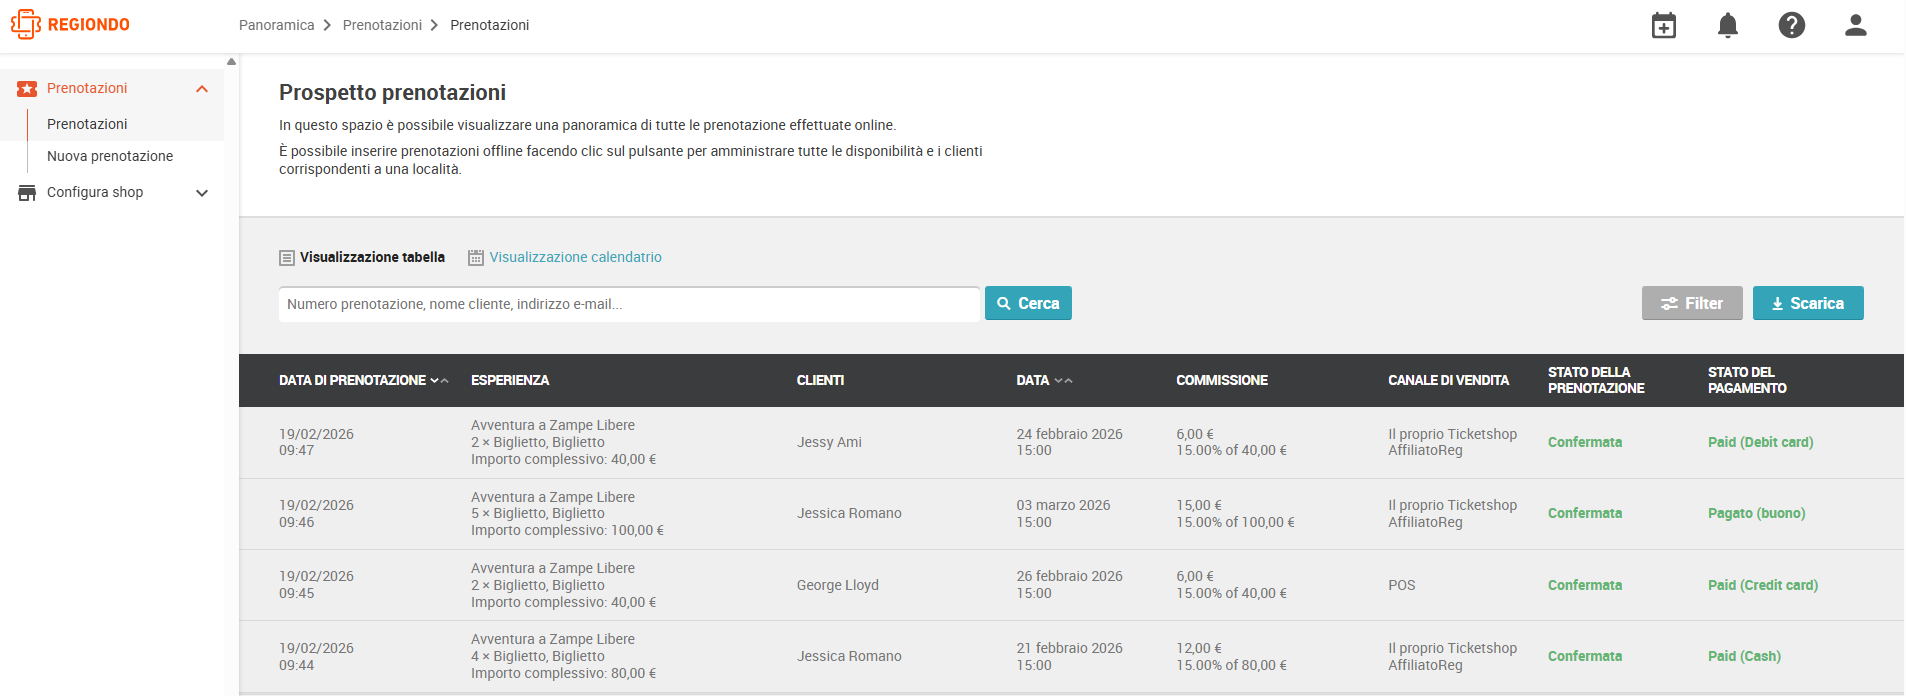Viewport: 1906px width, 696px height.
Task: Click date 03 marzo 2026
Action: [1063, 505]
